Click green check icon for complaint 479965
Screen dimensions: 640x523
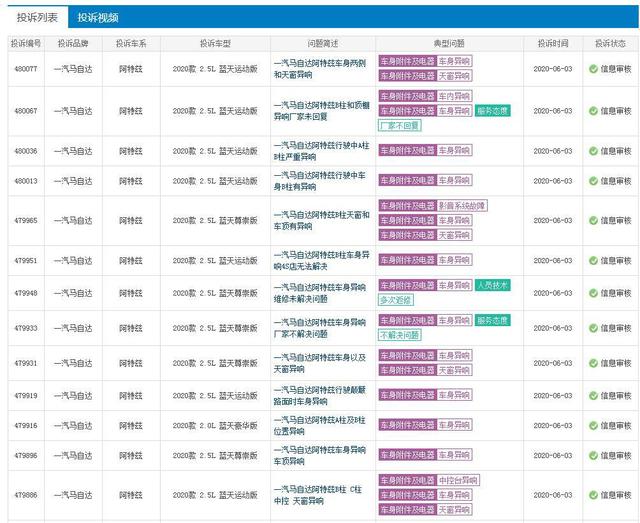(x=593, y=220)
